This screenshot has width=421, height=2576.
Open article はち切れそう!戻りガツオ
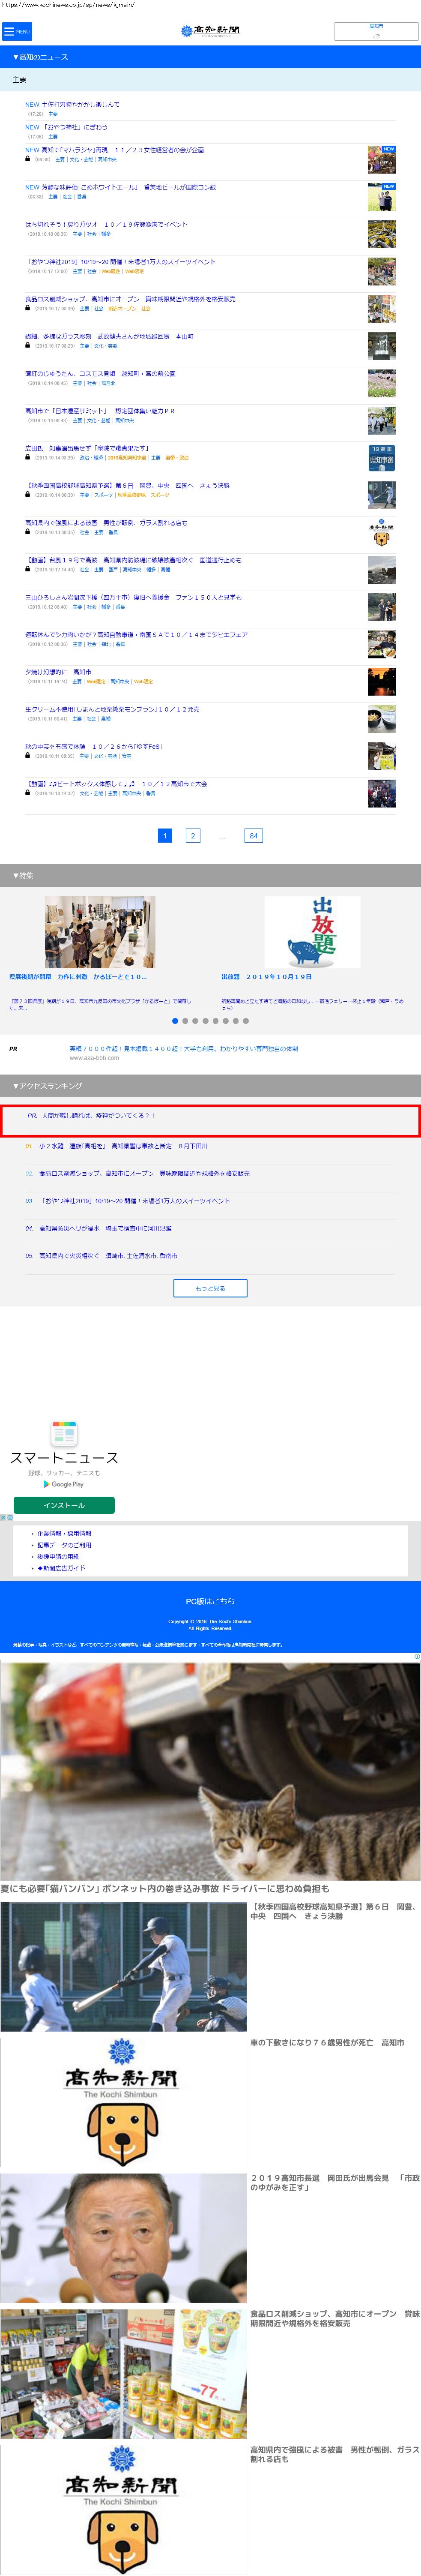pyautogui.click(x=106, y=224)
